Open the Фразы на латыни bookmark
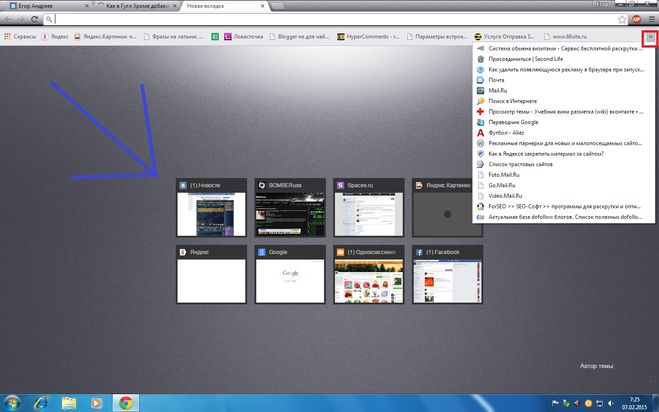This screenshot has height=412, width=659. 173,37
